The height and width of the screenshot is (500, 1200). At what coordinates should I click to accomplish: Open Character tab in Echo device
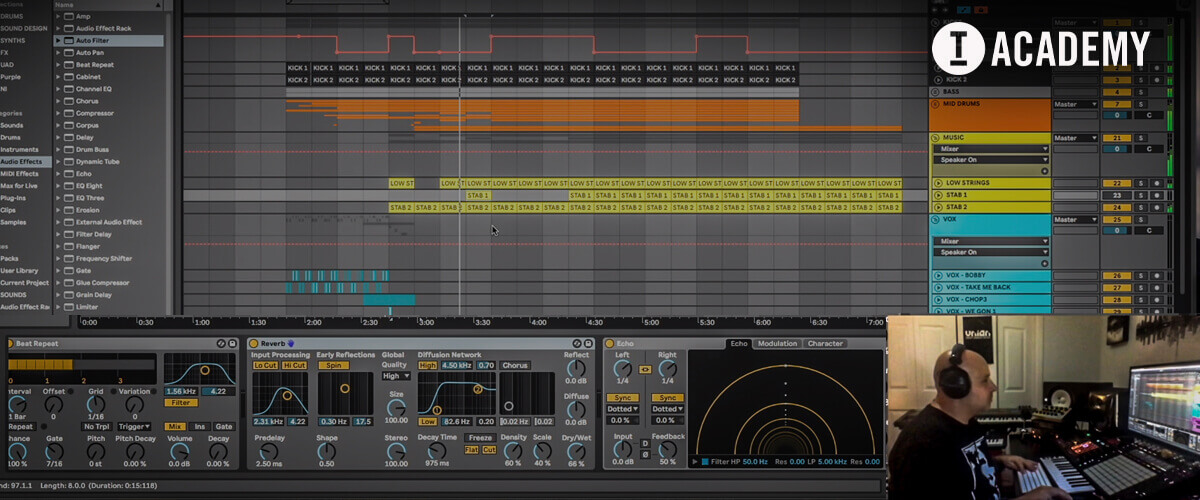point(825,344)
